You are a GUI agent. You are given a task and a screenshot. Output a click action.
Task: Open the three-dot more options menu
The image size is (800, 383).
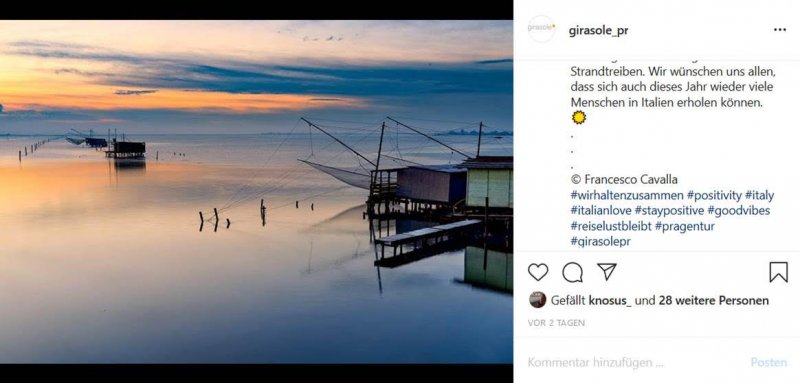pyautogui.click(x=780, y=30)
